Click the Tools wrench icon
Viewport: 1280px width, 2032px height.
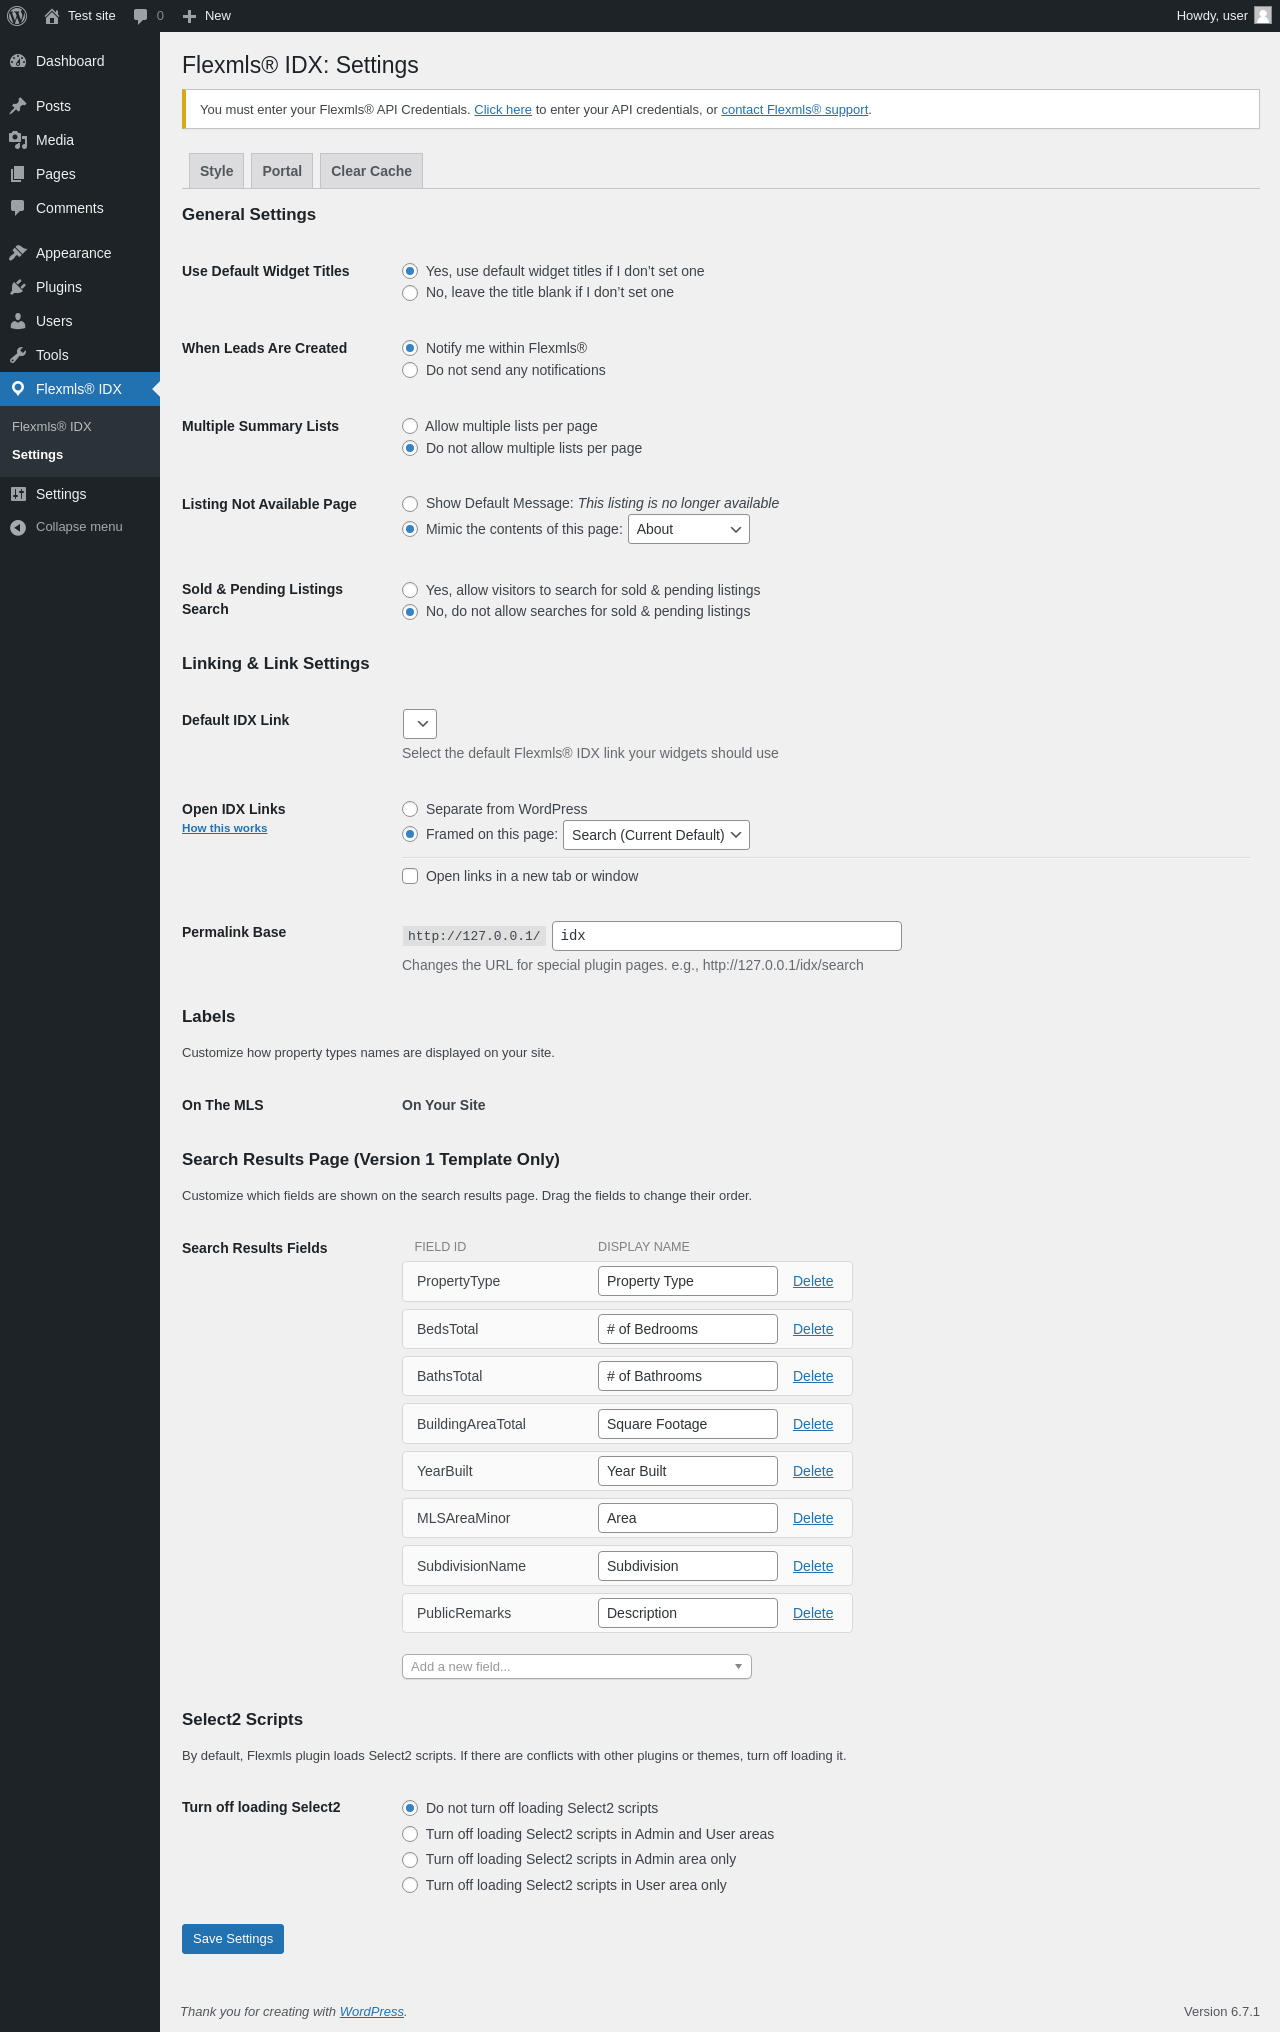(18, 355)
